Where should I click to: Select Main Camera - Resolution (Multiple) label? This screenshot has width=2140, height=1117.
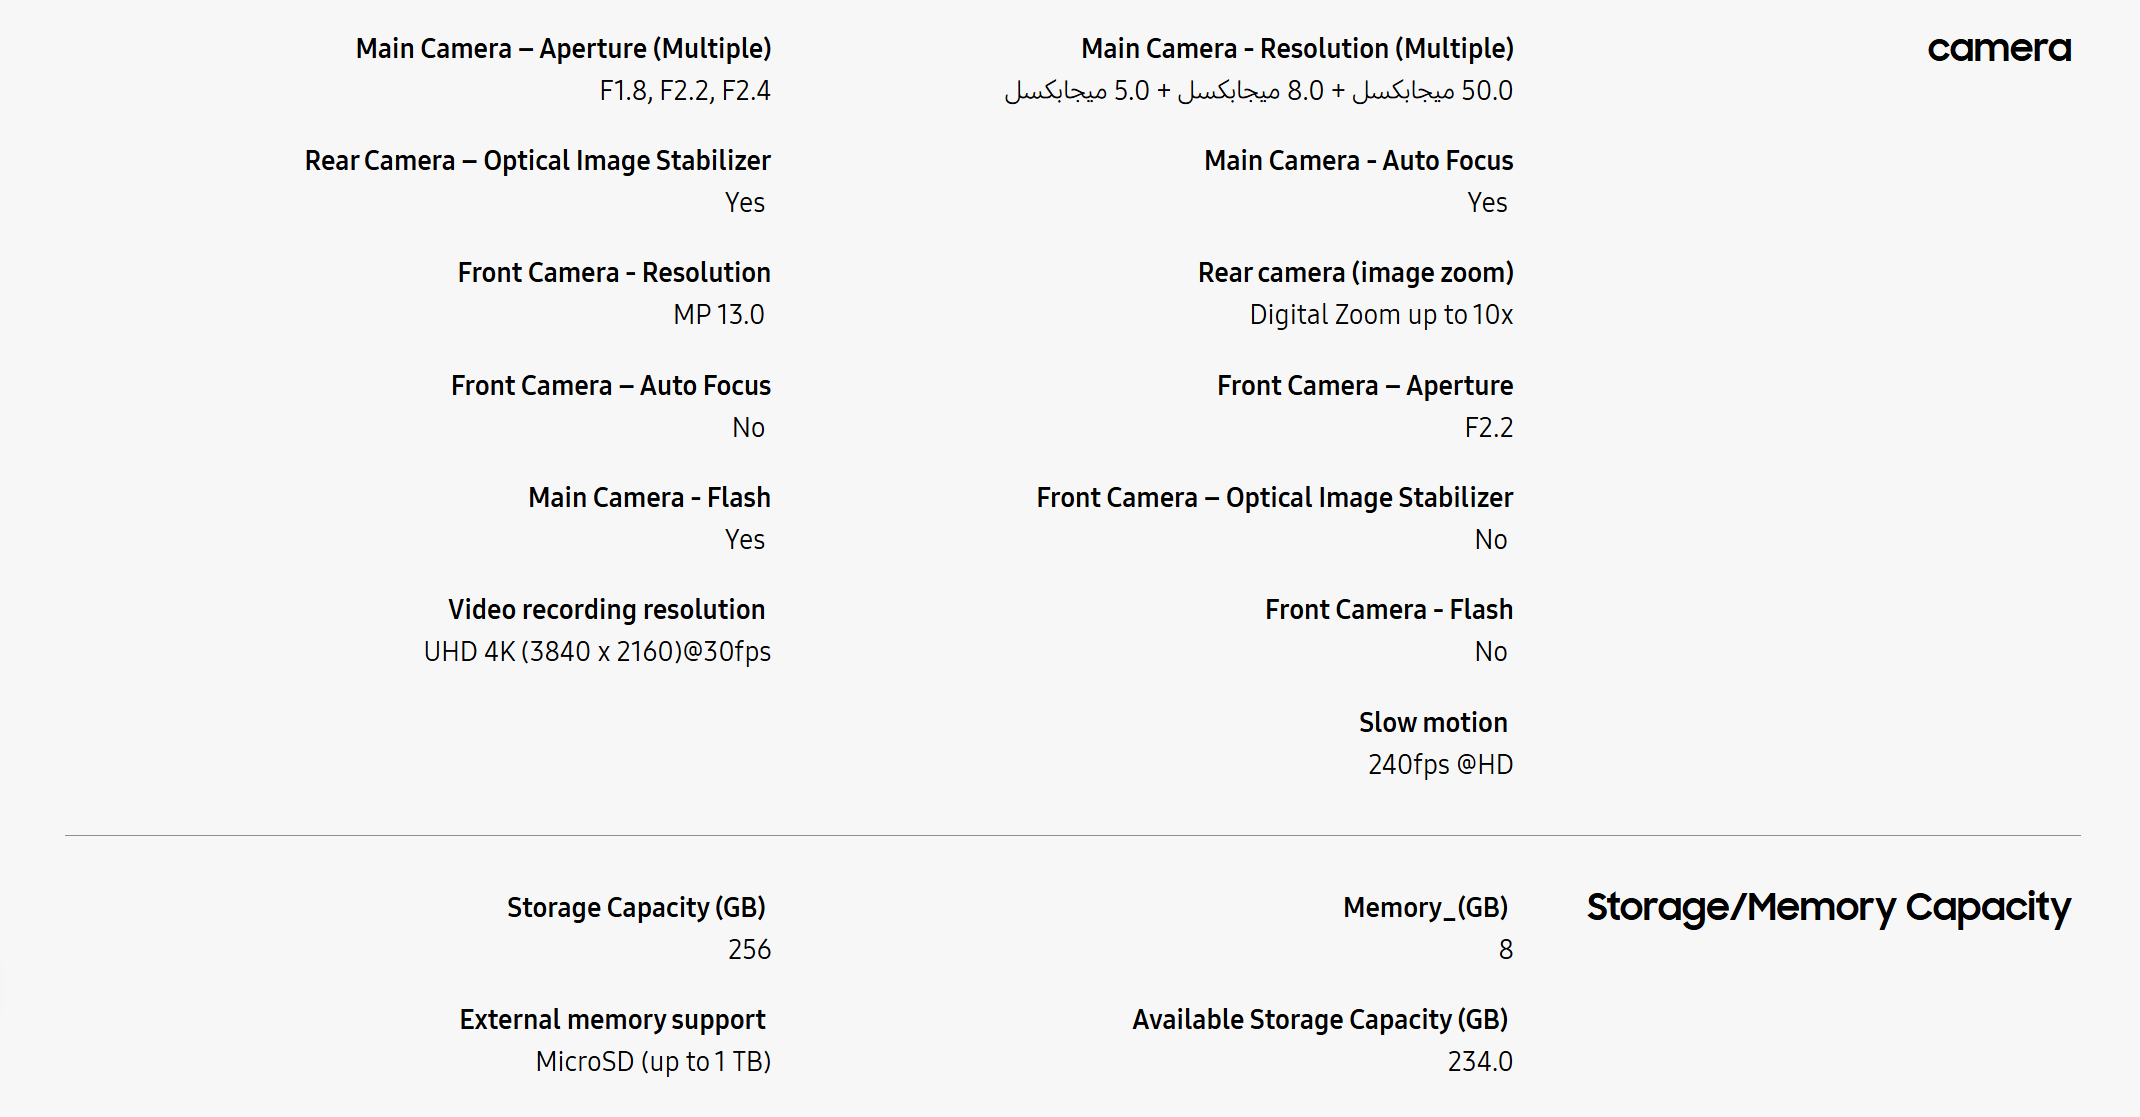pos(1297,48)
